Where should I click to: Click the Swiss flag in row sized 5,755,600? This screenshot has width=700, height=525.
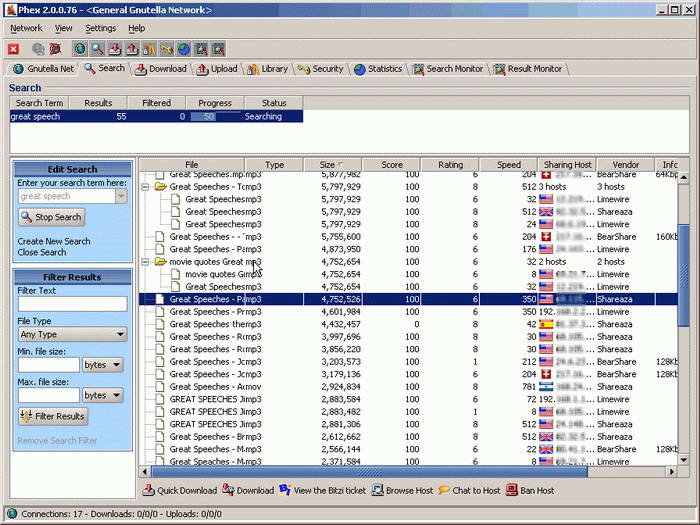tap(546, 237)
